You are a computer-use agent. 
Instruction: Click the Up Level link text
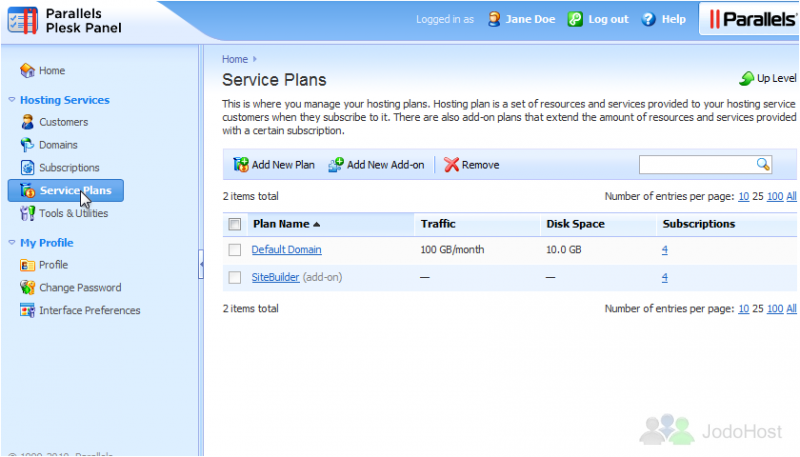click(777, 78)
